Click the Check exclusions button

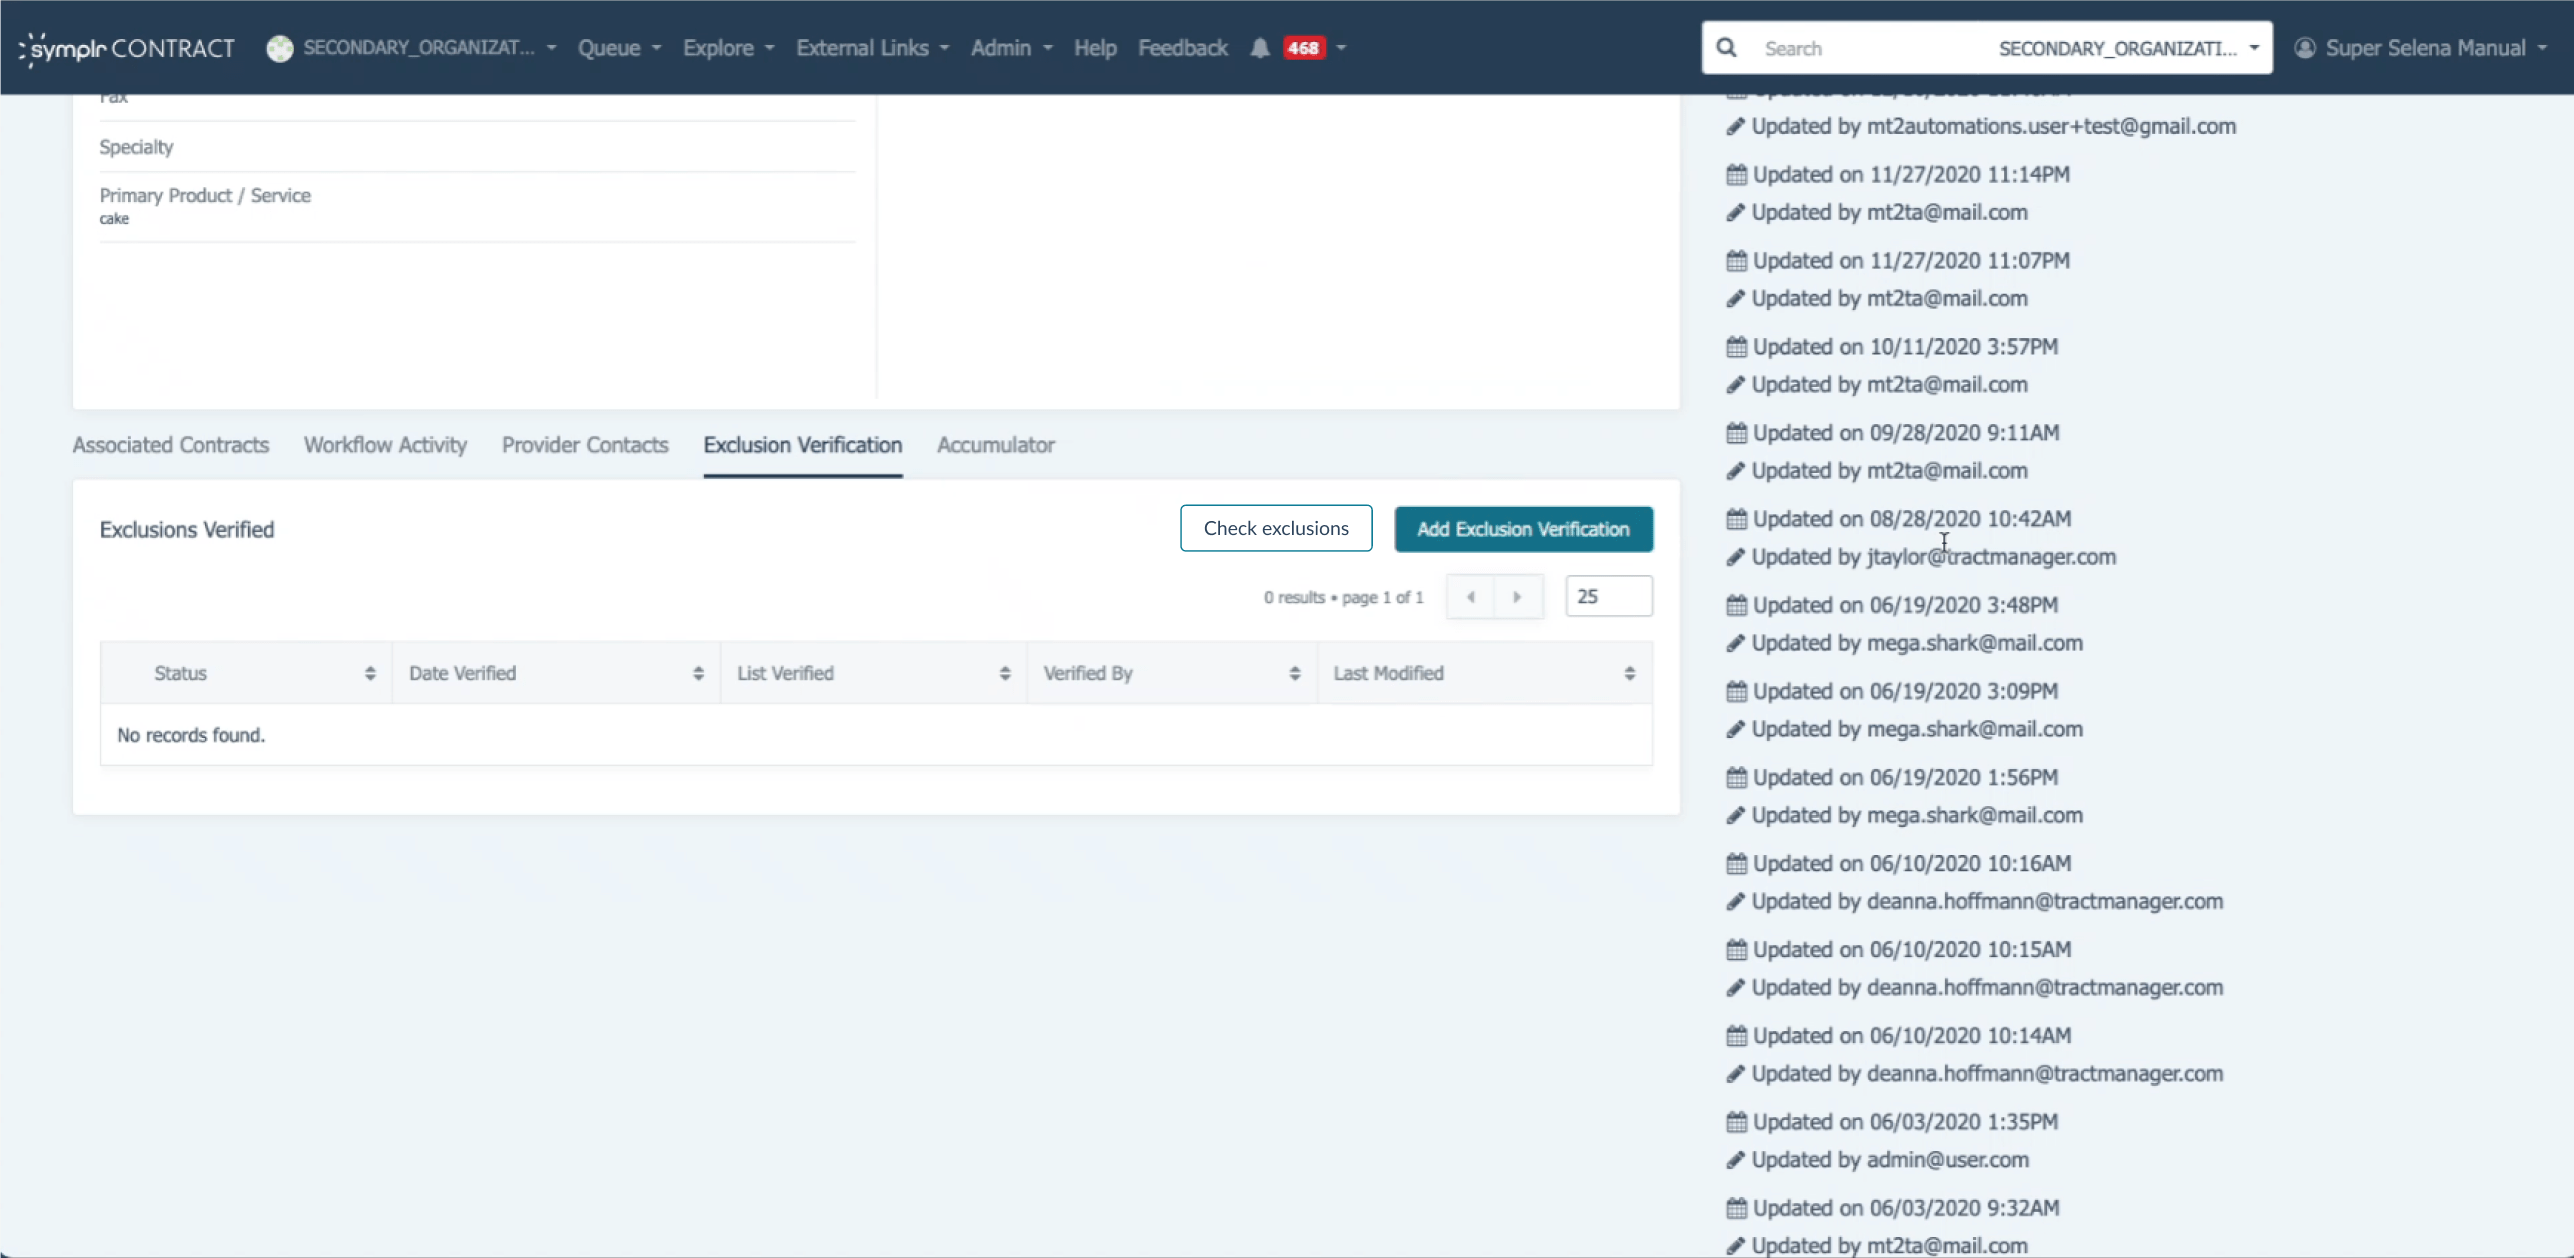(1276, 528)
